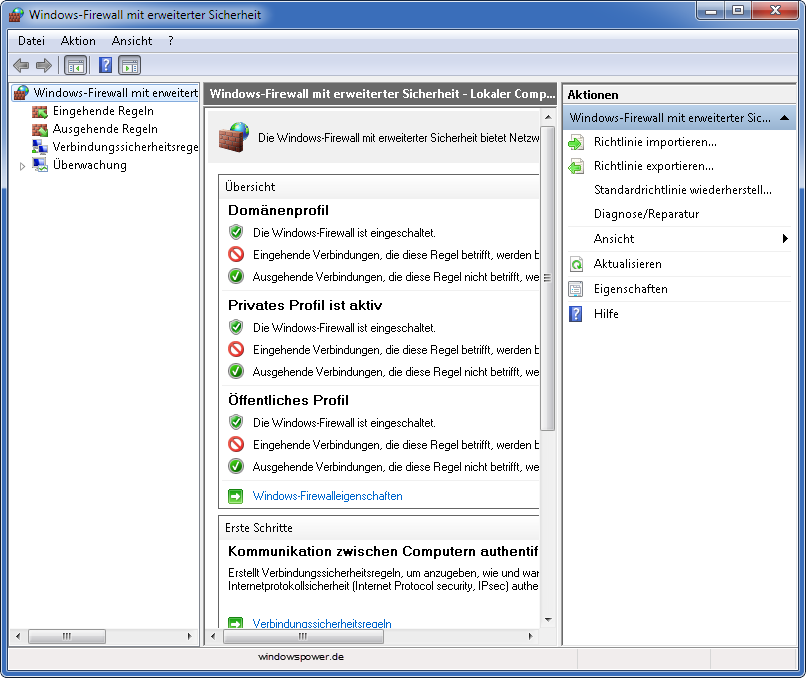Select the Überwachung tree node
Image resolution: width=806 pixels, height=678 pixels.
tap(90, 165)
